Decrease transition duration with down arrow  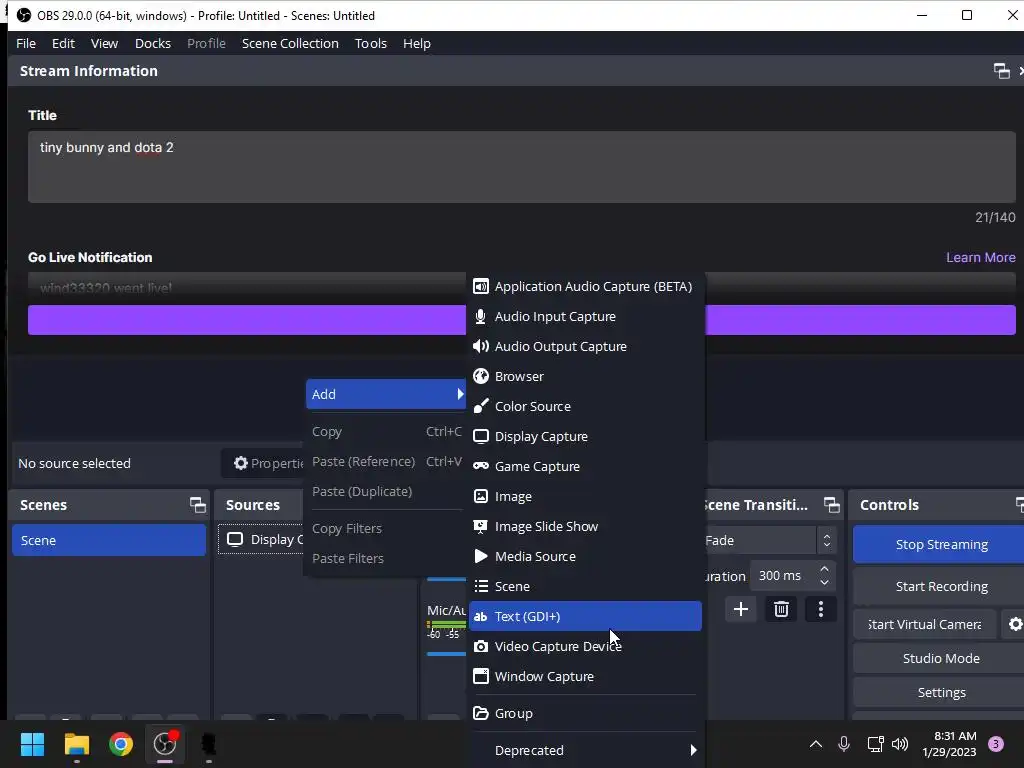pyautogui.click(x=825, y=583)
